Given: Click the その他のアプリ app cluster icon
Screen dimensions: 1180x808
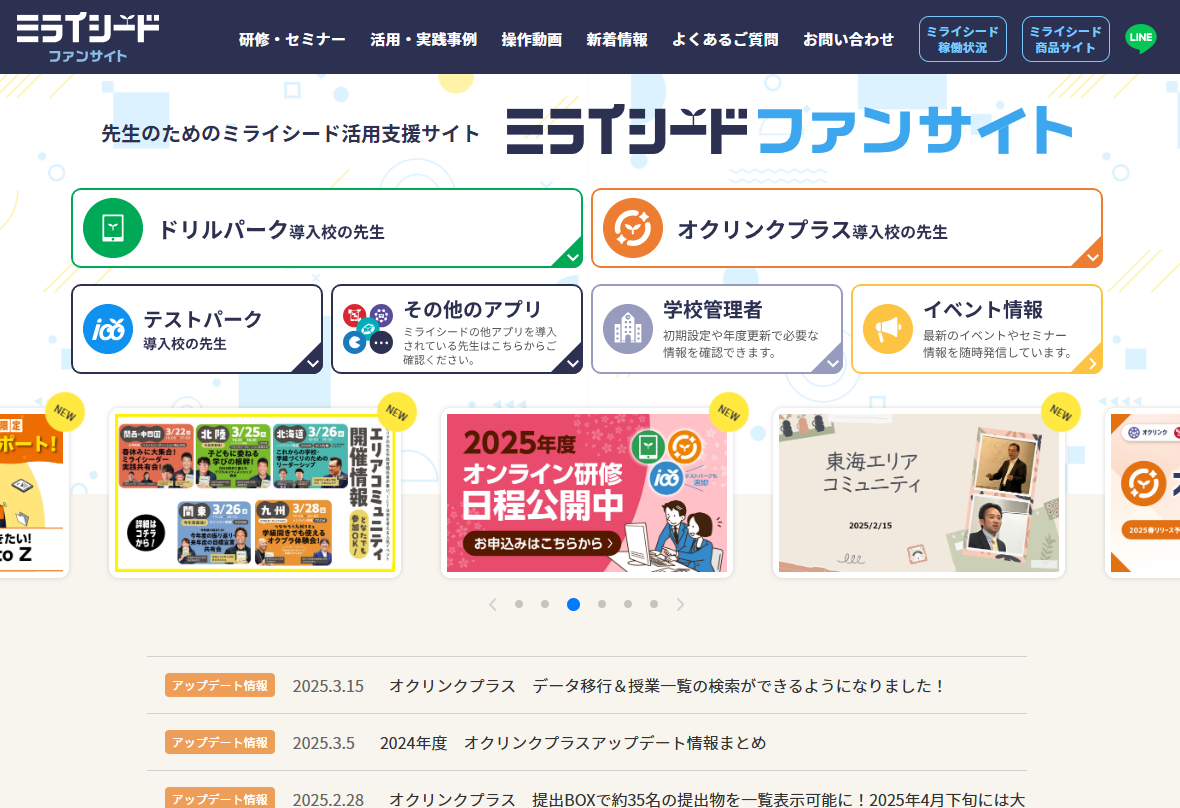Looking at the screenshot, I should [368, 329].
